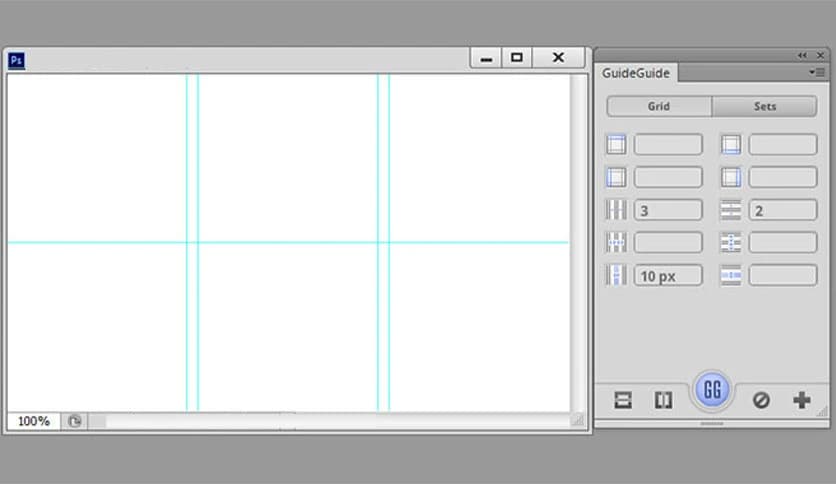Maximize the Photoshop document window
The image size is (836, 484).
pos(517,58)
